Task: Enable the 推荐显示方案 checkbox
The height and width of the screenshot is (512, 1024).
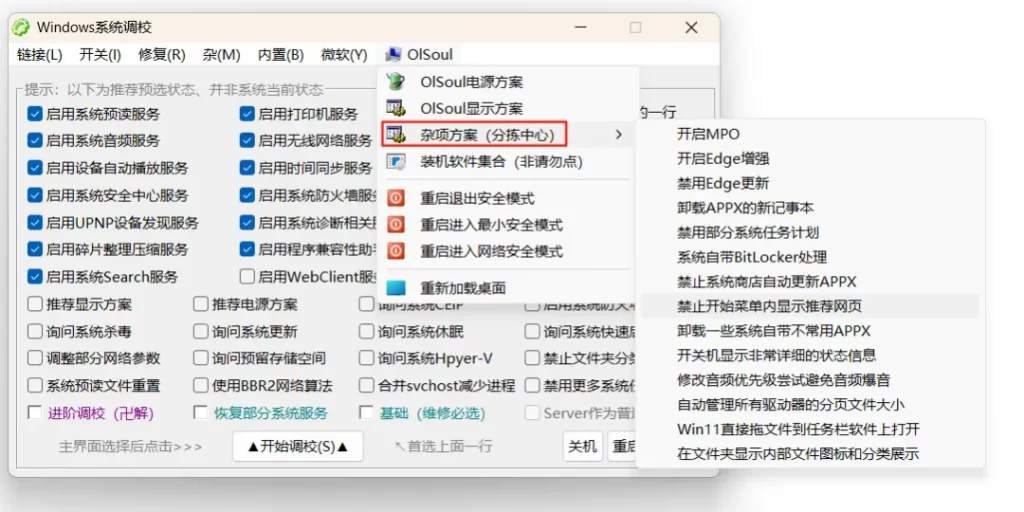Action: (x=35, y=304)
